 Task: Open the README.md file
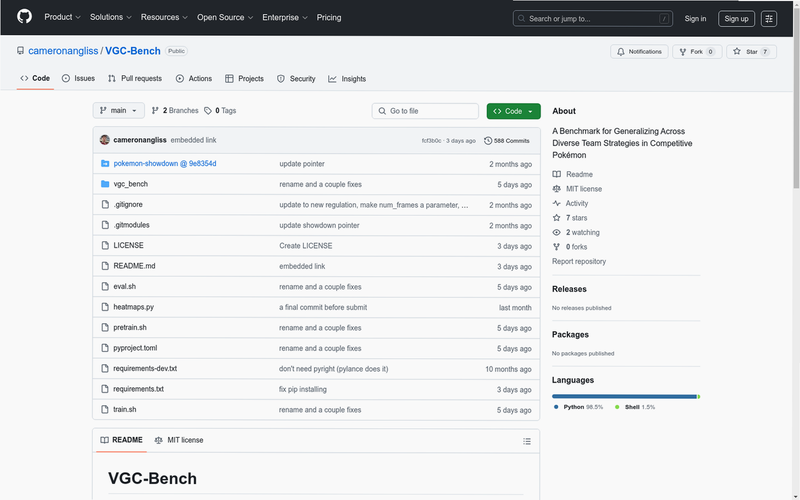[x=134, y=266]
